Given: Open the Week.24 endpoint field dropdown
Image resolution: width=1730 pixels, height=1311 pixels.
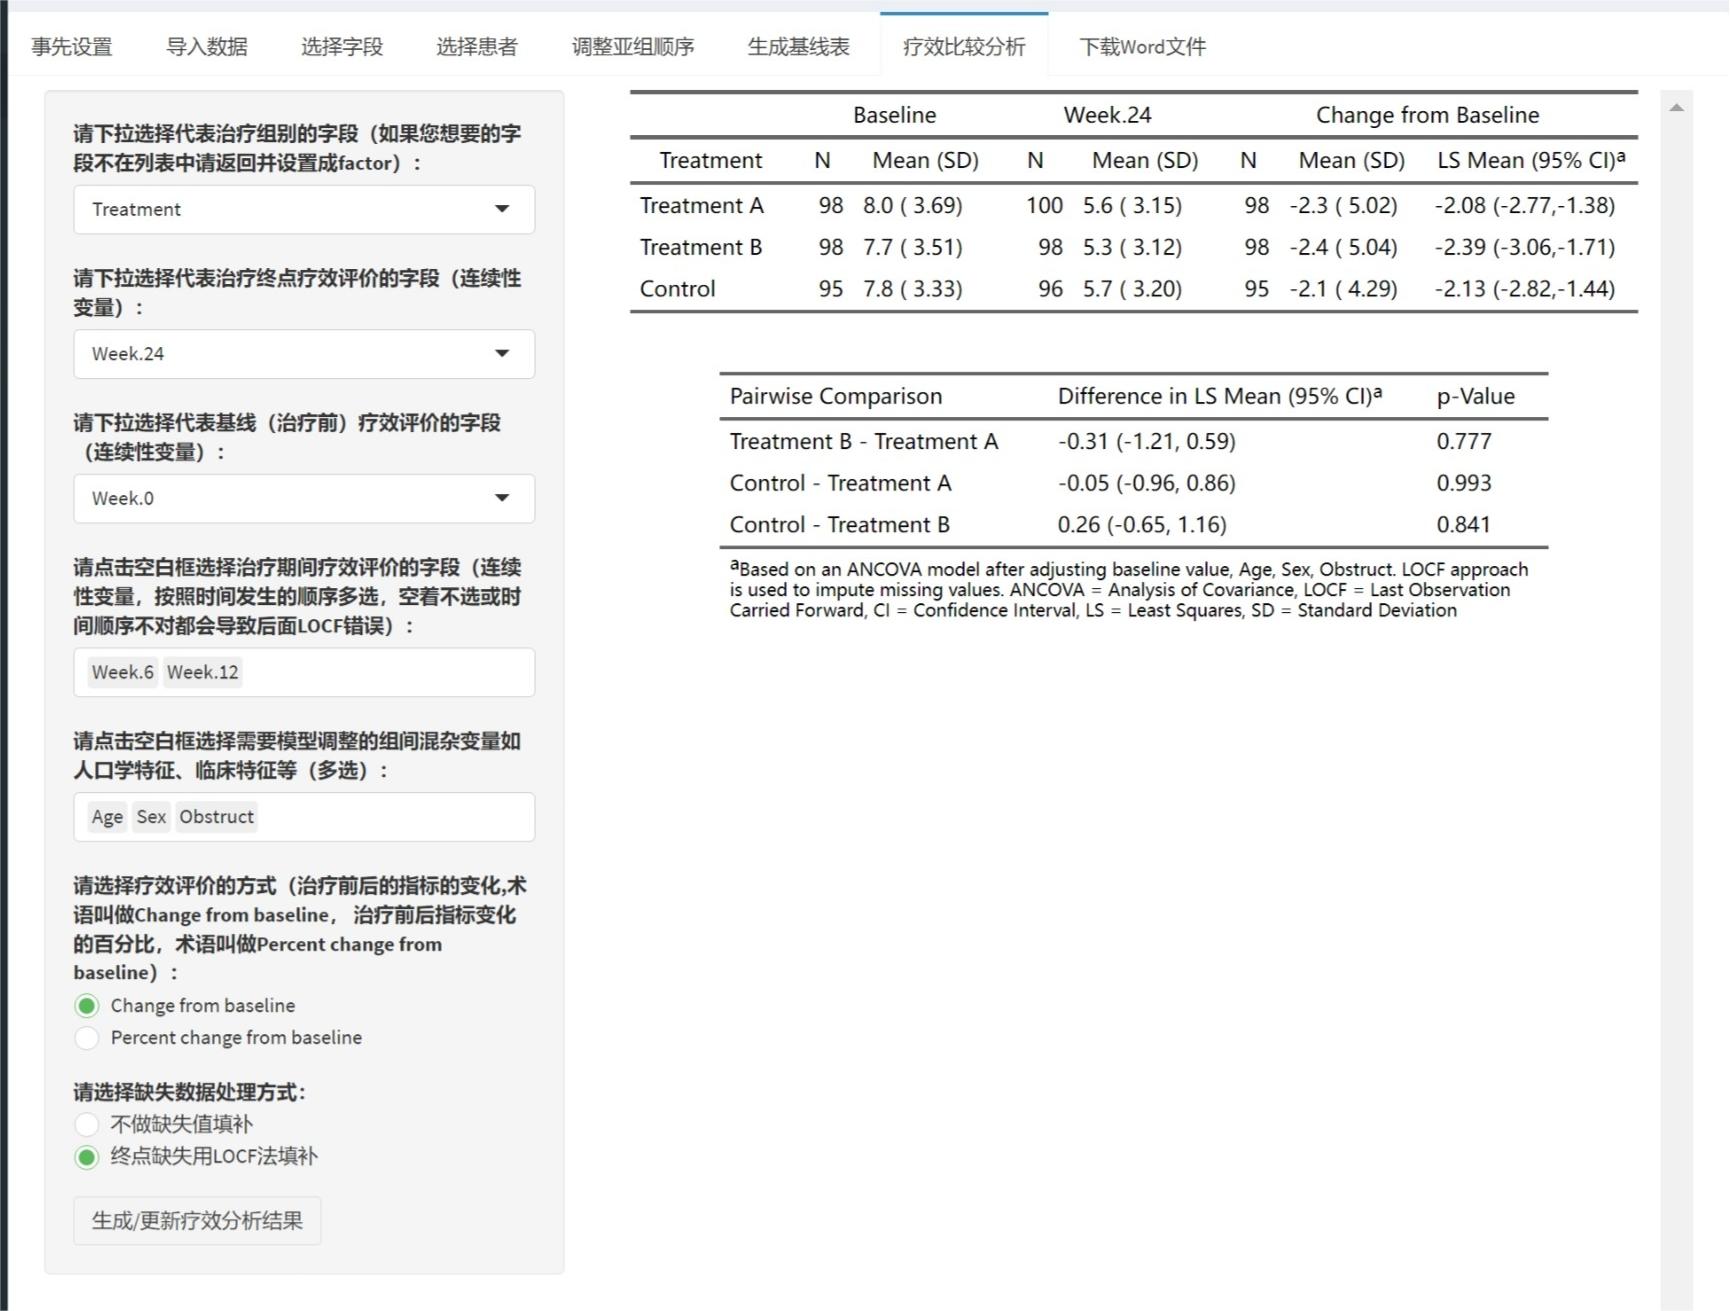Looking at the screenshot, I should [304, 354].
